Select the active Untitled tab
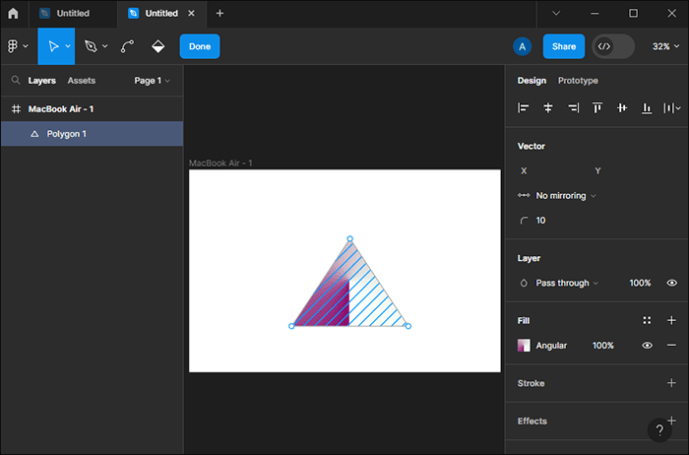This screenshot has width=689, height=455. [161, 13]
